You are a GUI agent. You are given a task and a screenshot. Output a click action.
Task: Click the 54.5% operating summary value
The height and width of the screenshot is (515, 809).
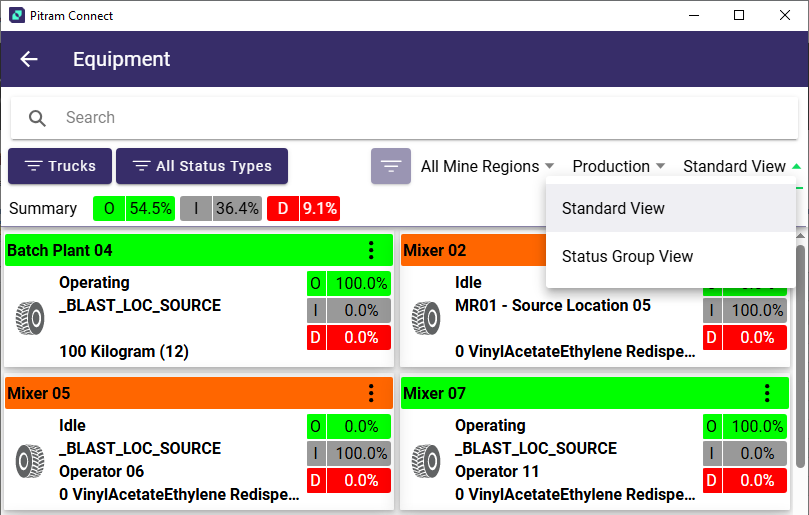point(150,208)
